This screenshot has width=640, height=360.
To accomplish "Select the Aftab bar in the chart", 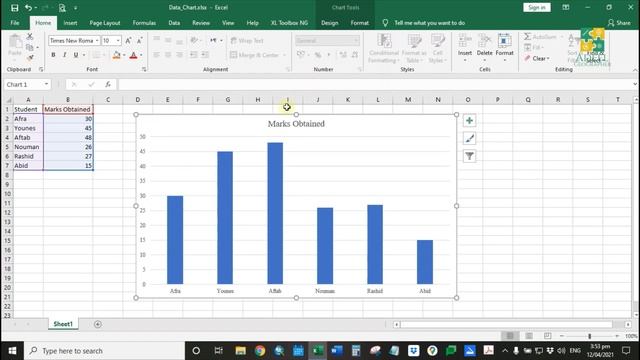I will click(x=275, y=213).
